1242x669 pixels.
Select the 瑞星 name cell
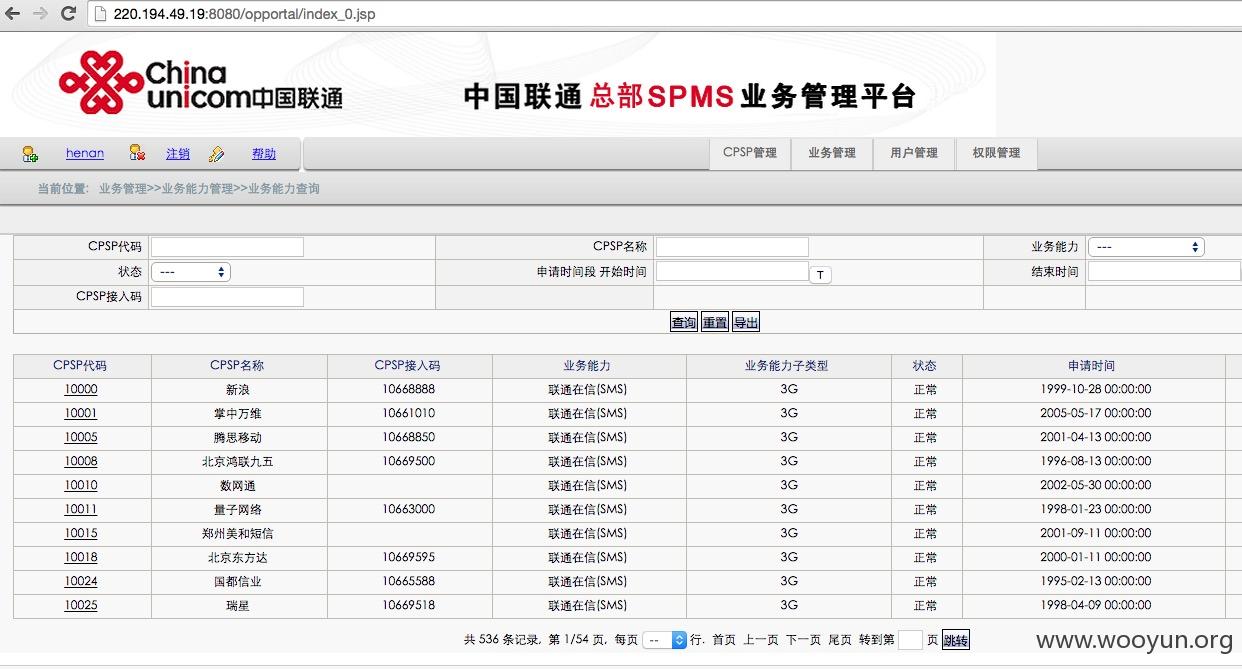[238, 606]
